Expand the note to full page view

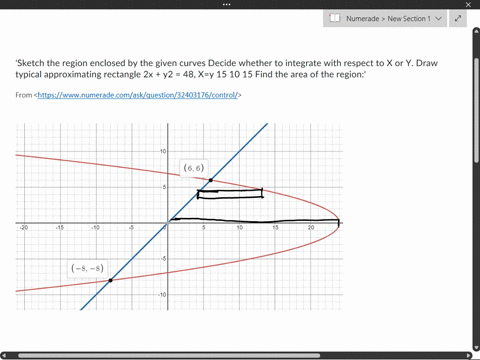pyautogui.click(x=458, y=18)
